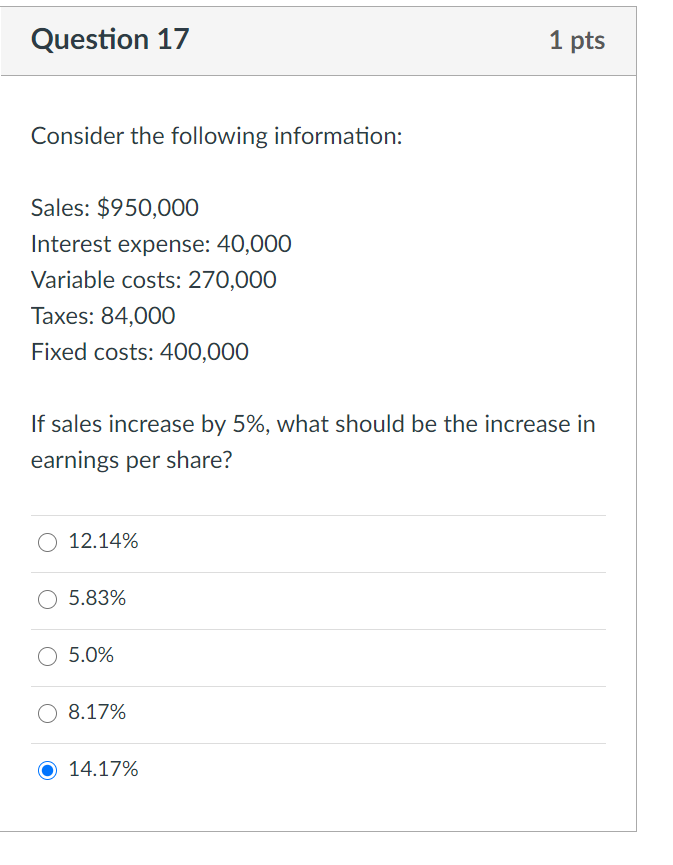This screenshot has width=673, height=865.
Task: Click the Sales: $950,000 line
Action: 114,208
